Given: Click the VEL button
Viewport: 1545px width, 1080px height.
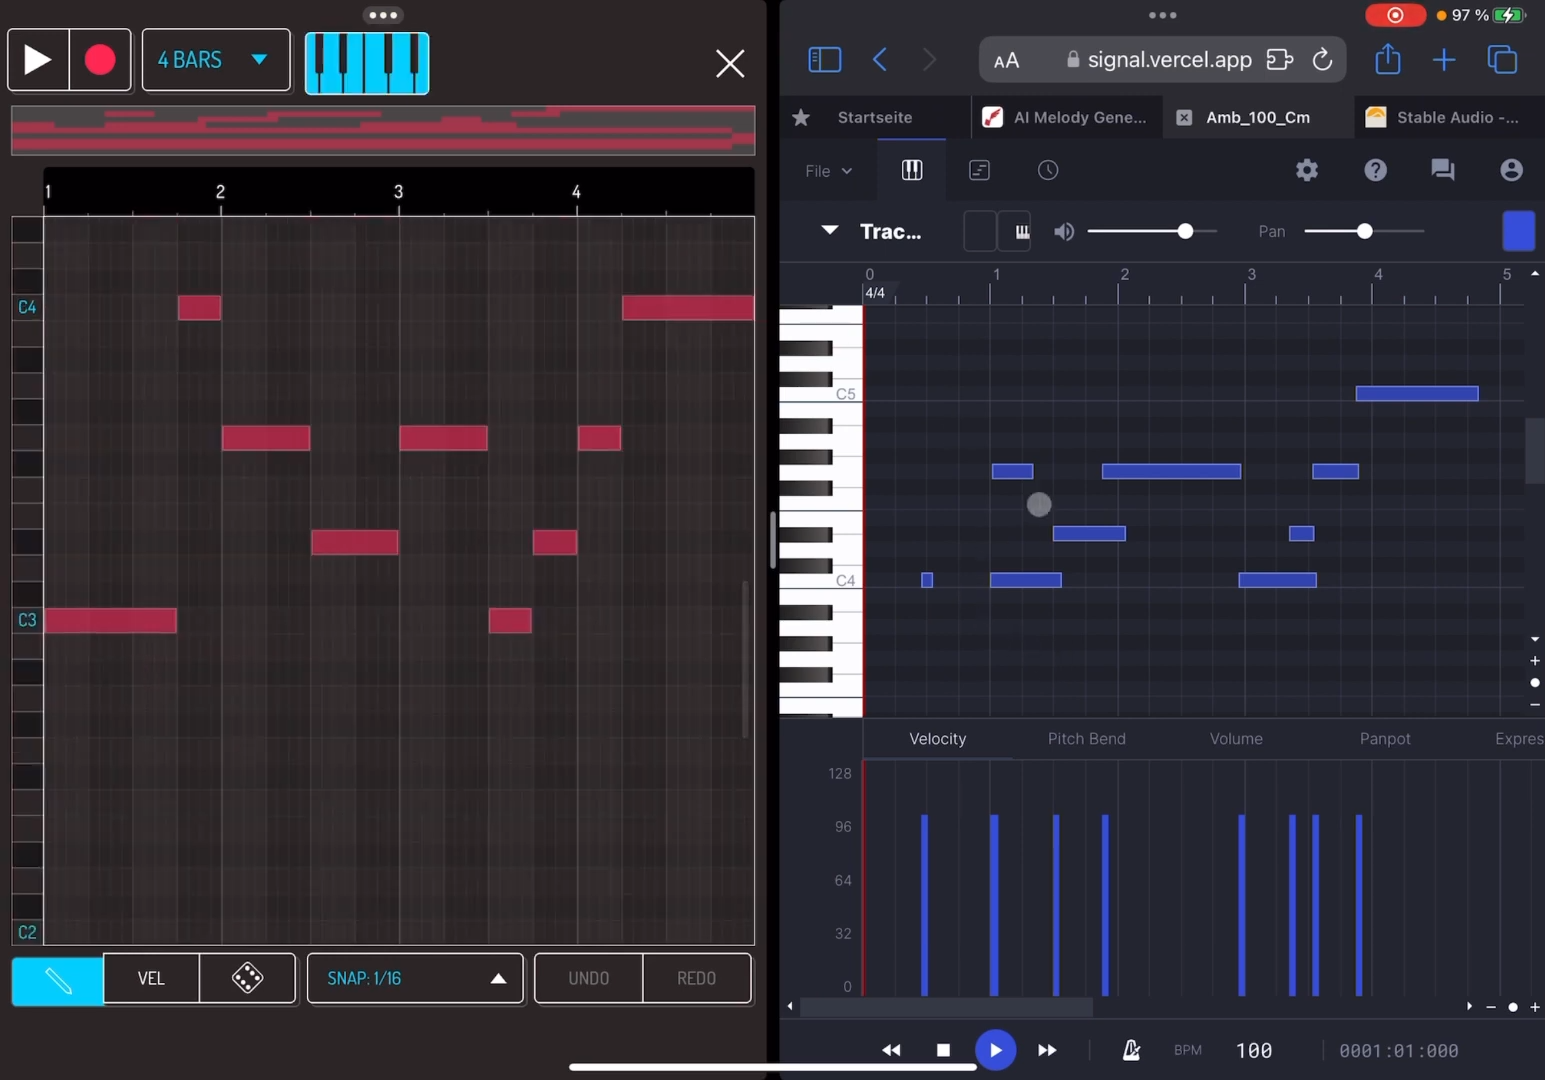Looking at the screenshot, I should tap(151, 978).
